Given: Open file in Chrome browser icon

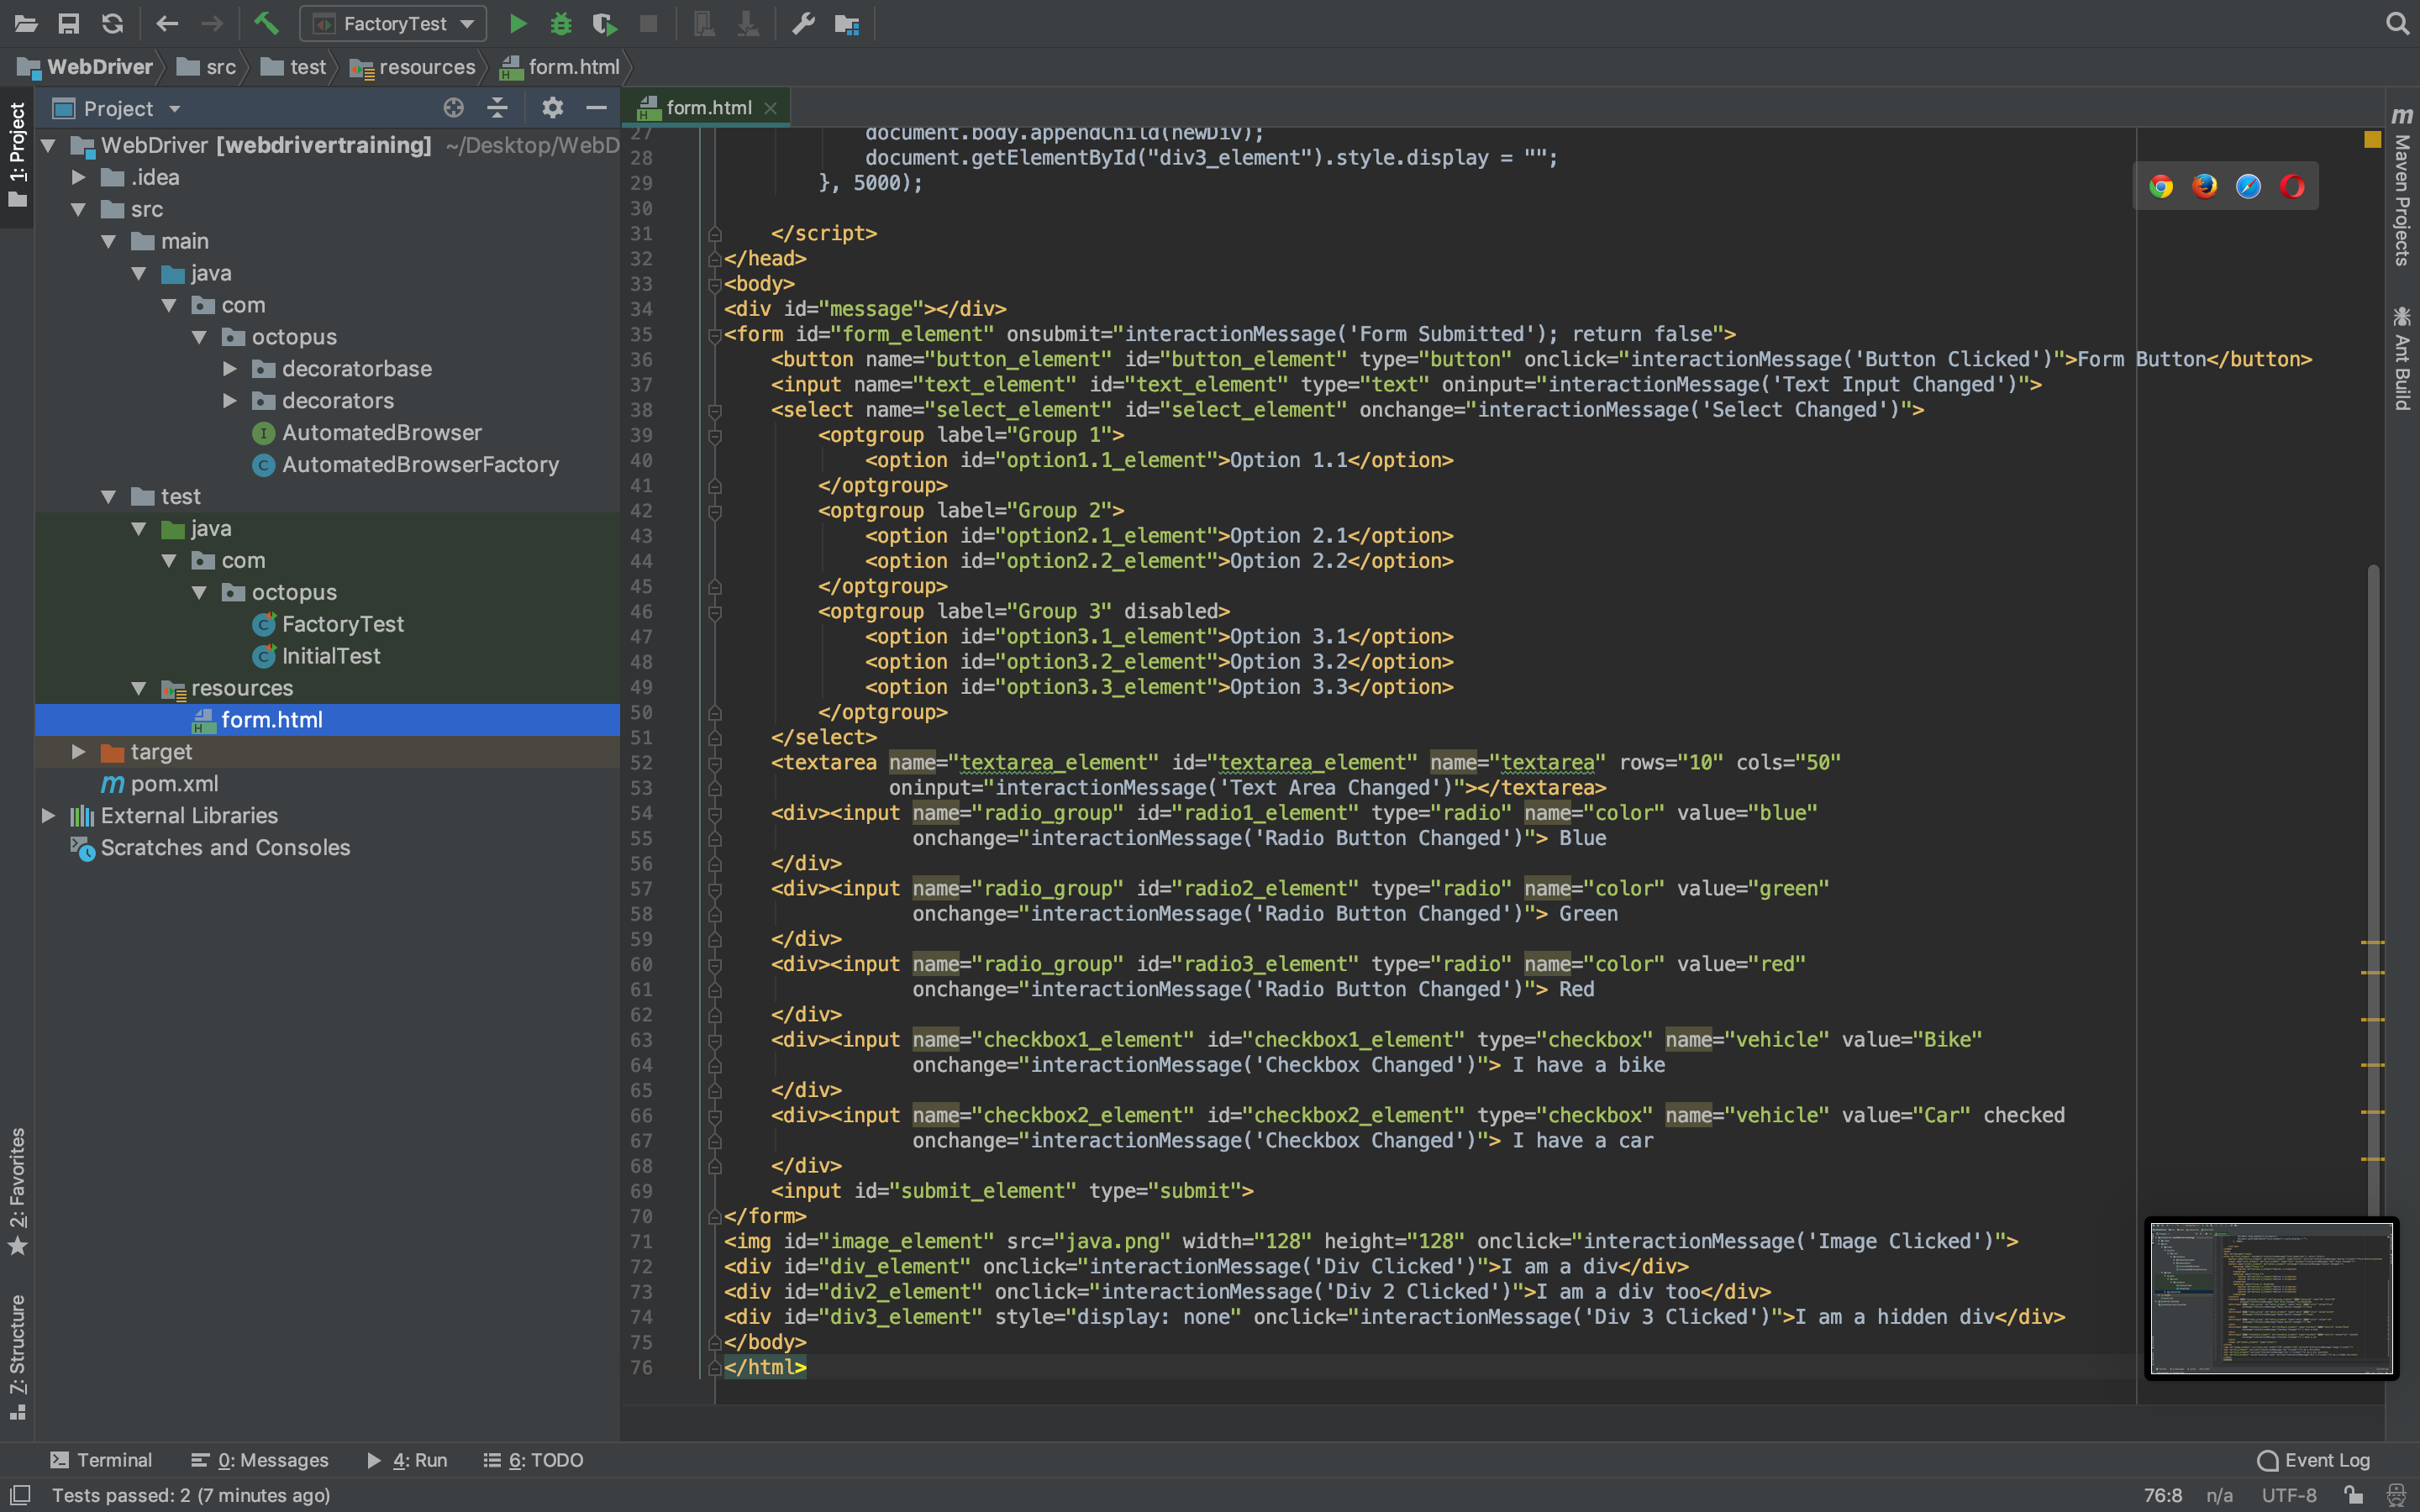Looking at the screenshot, I should 2160,187.
